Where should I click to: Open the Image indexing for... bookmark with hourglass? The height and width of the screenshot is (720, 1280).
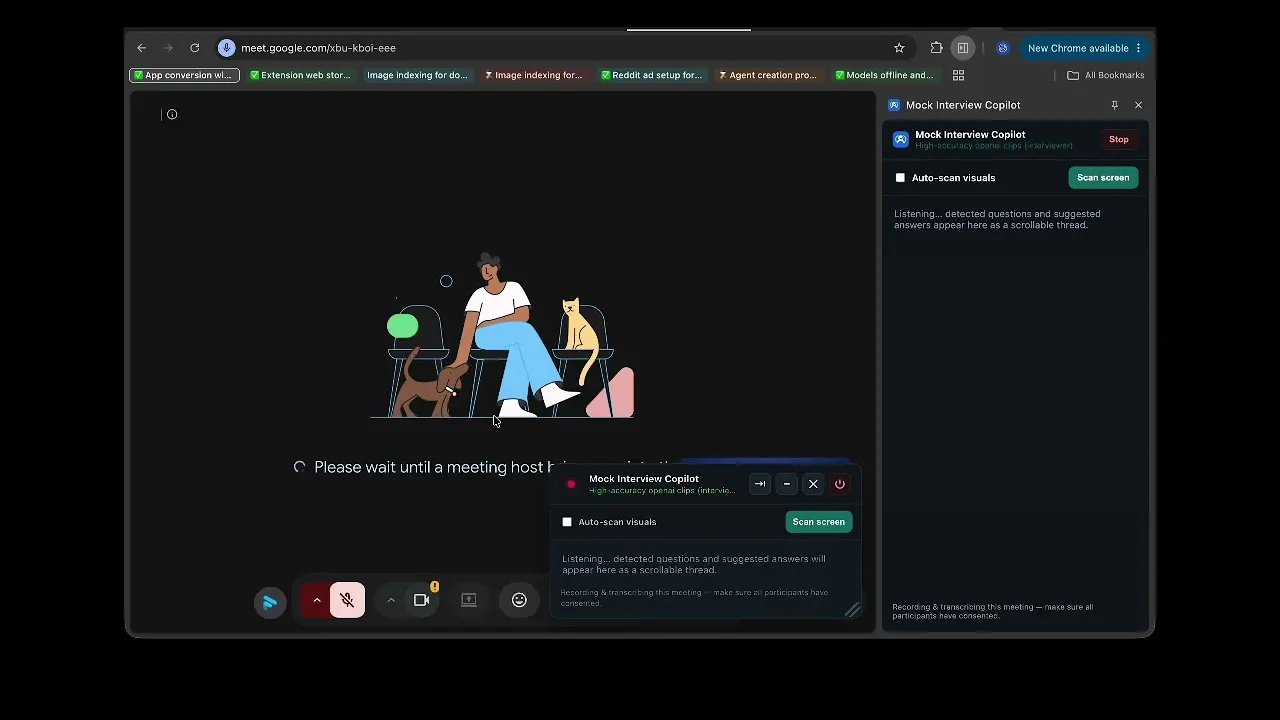click(x=533, y=75)
